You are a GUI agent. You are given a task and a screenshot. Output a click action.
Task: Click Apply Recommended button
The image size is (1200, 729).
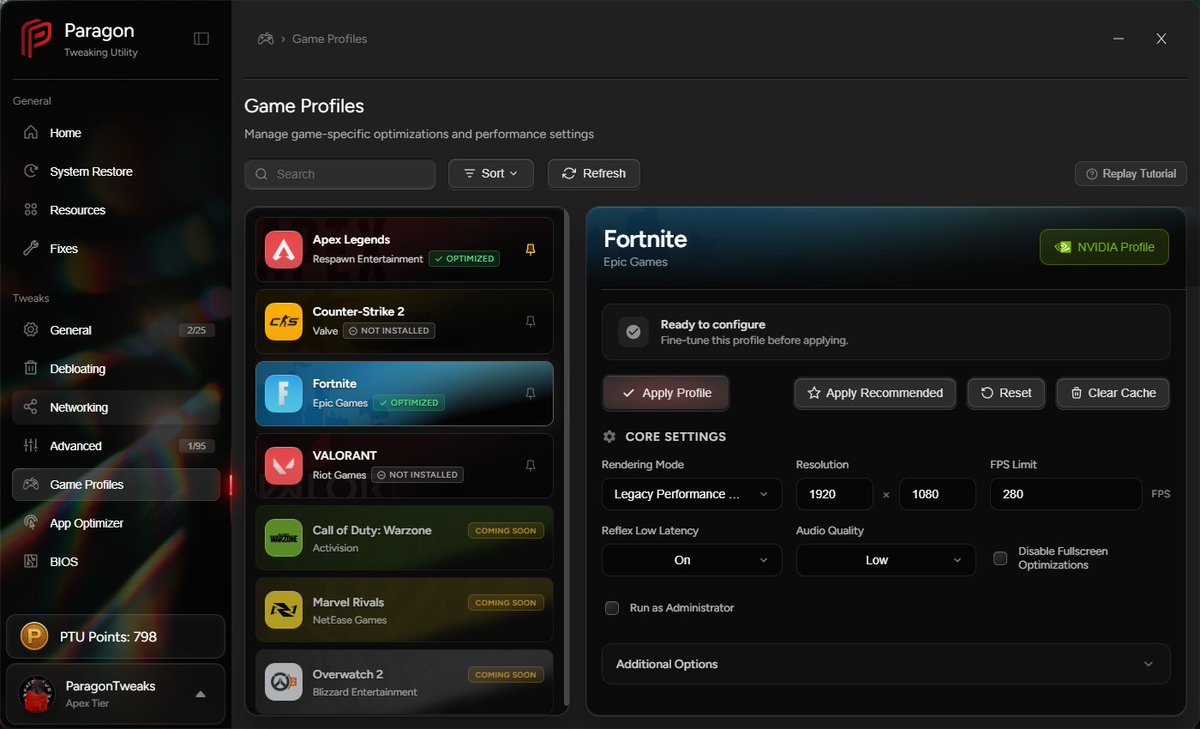pos(875,393)
